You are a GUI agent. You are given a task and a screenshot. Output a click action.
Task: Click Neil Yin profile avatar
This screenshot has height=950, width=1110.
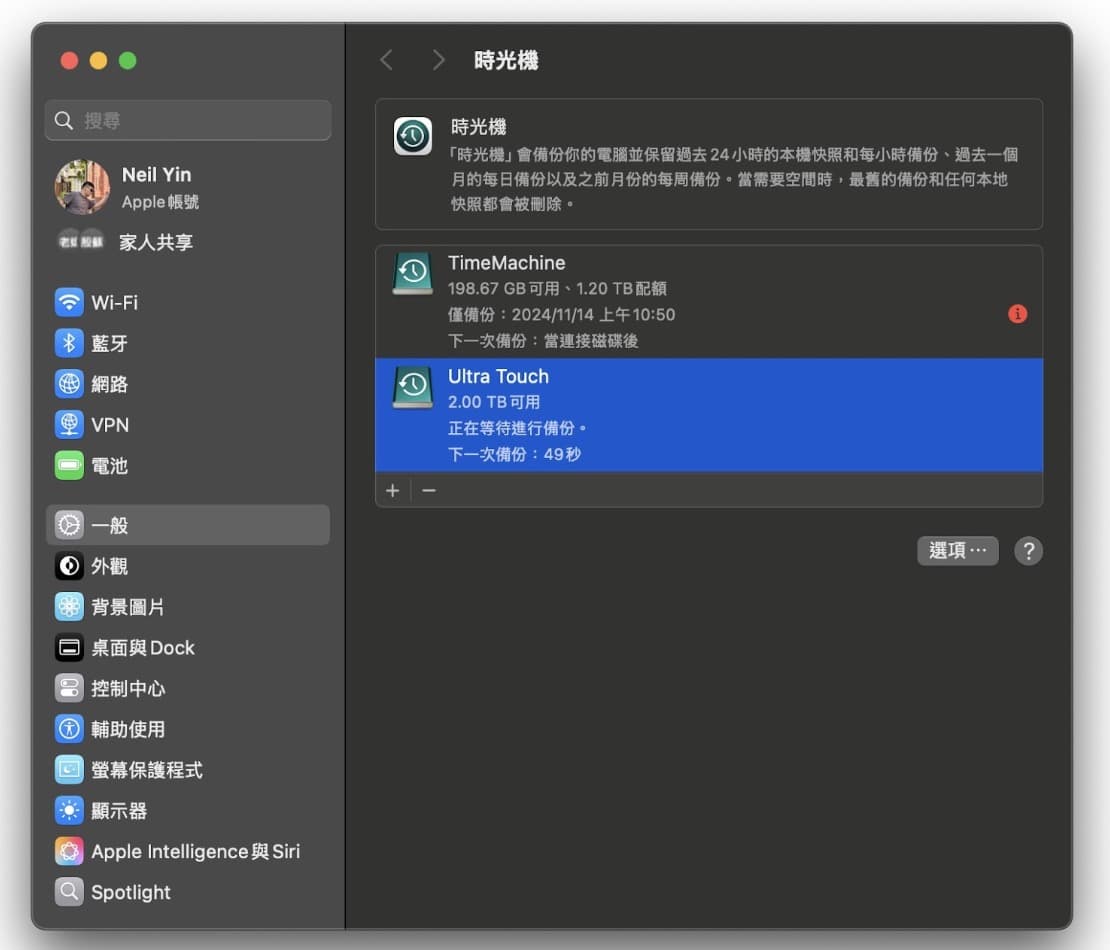[x=82, y=187]
